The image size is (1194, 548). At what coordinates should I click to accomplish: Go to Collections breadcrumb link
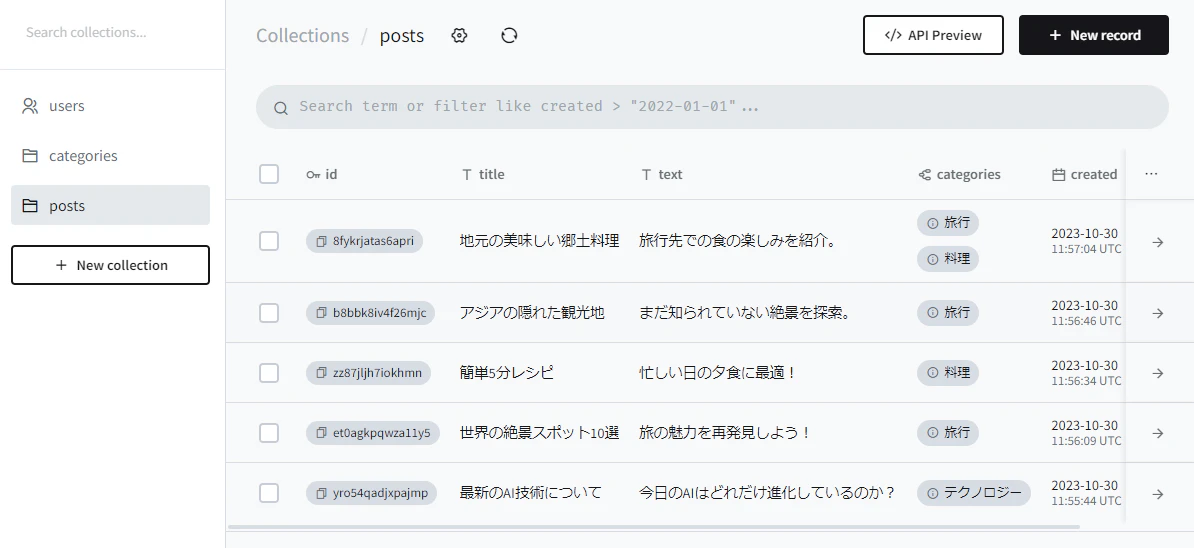[x=302, y=36]
